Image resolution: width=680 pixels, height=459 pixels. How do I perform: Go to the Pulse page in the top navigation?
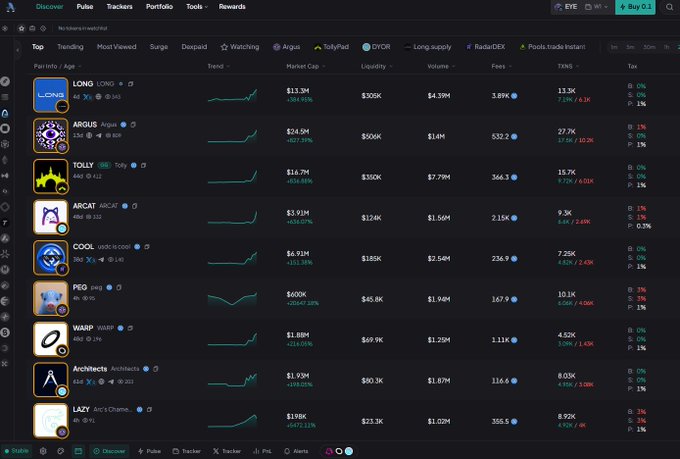pyautogui.click(x=85, y=7)
